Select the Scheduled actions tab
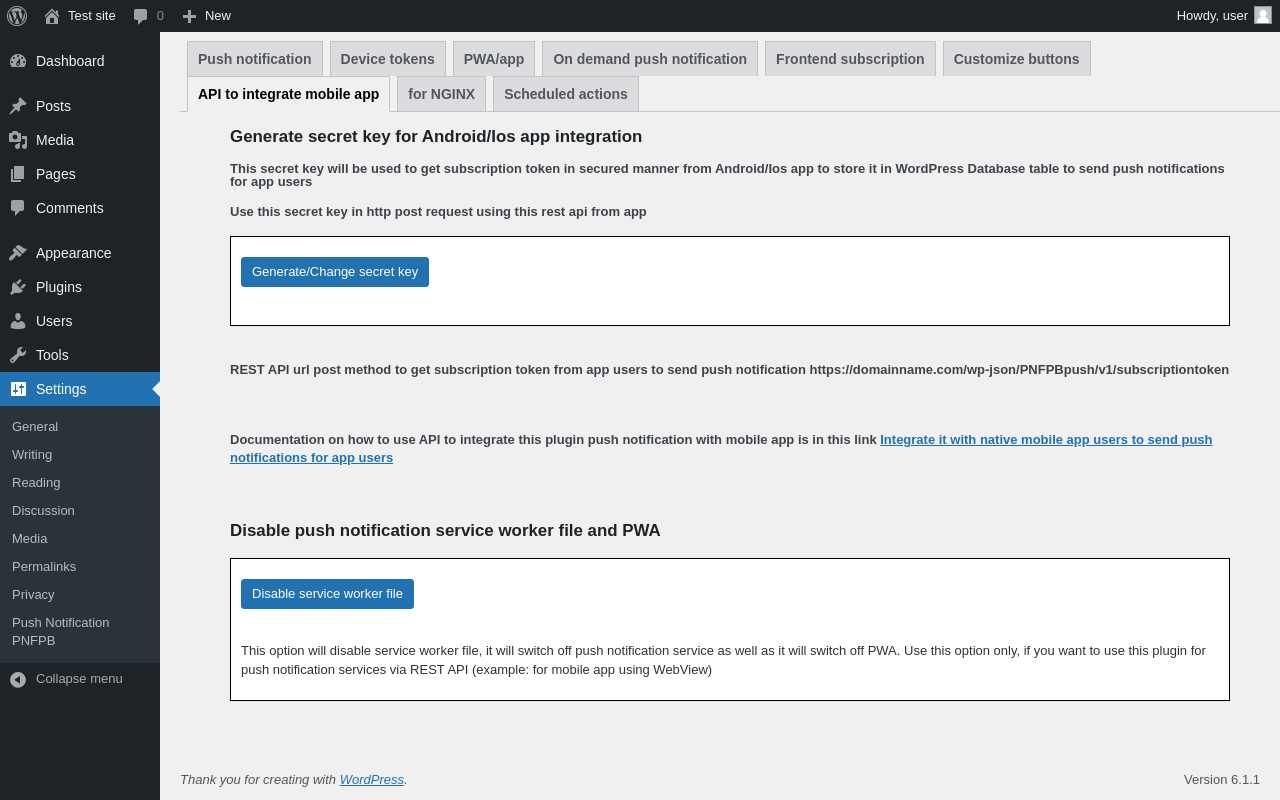The width and height of the screenshot is (1280, 800). pos(565,94)
